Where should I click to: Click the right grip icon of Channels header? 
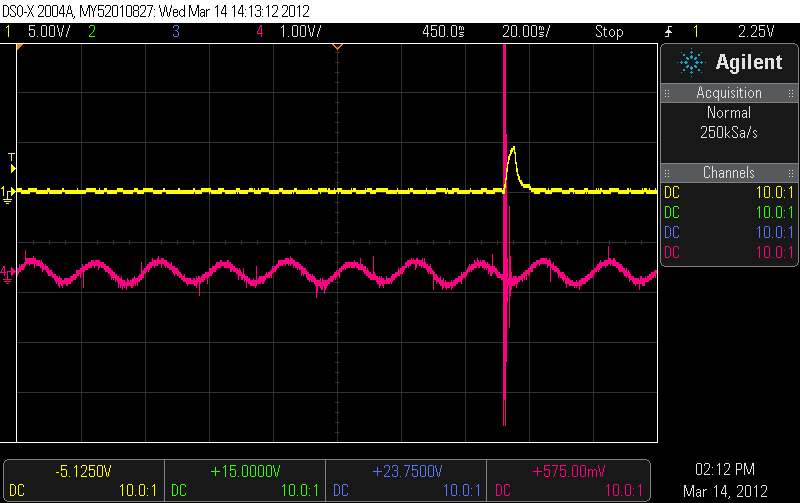pos(791,173)
